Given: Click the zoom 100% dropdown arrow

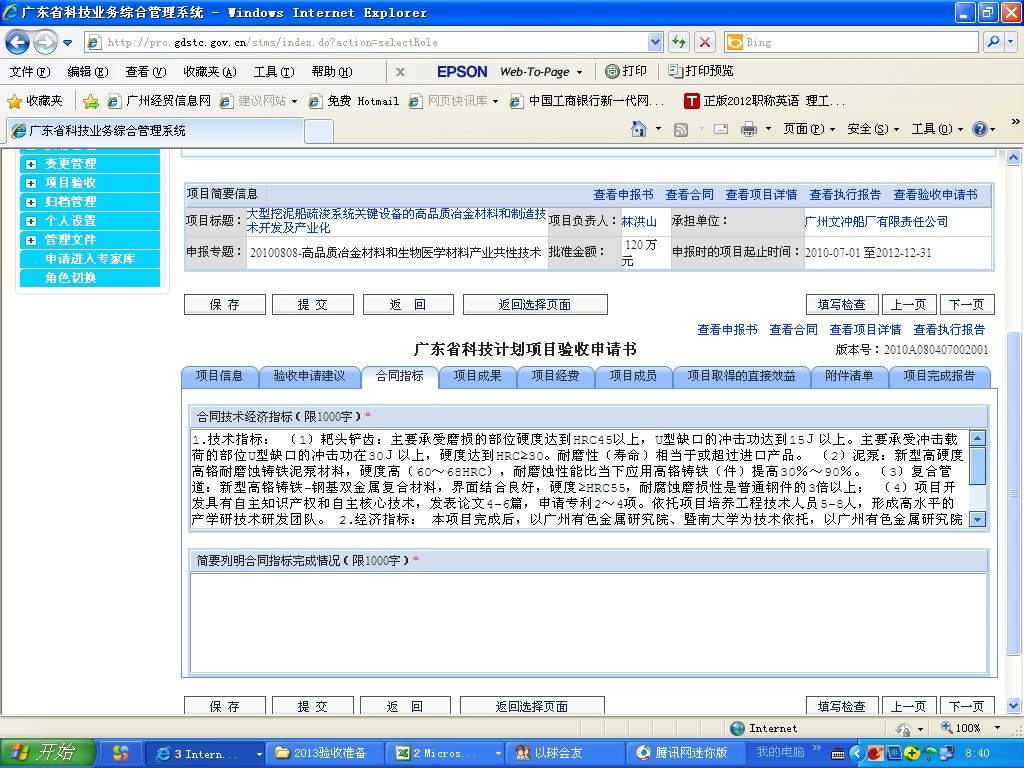Looking at the screenshot, I should pos(997,728).
